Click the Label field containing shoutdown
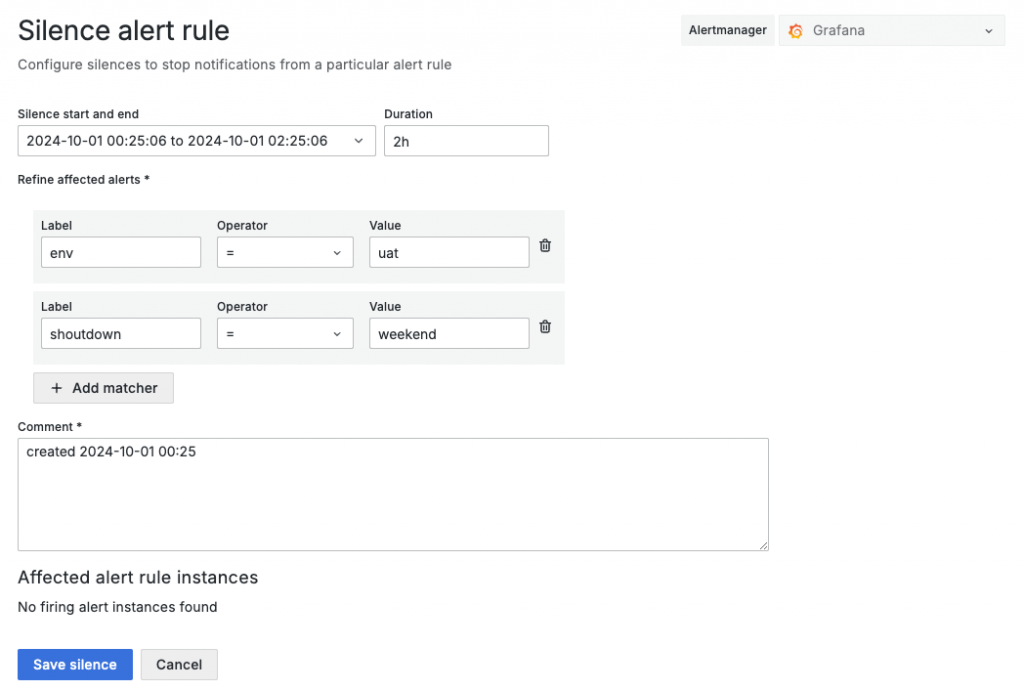Screen dimensions: 1024x690 pyautogui.click(x=120, y=334)
